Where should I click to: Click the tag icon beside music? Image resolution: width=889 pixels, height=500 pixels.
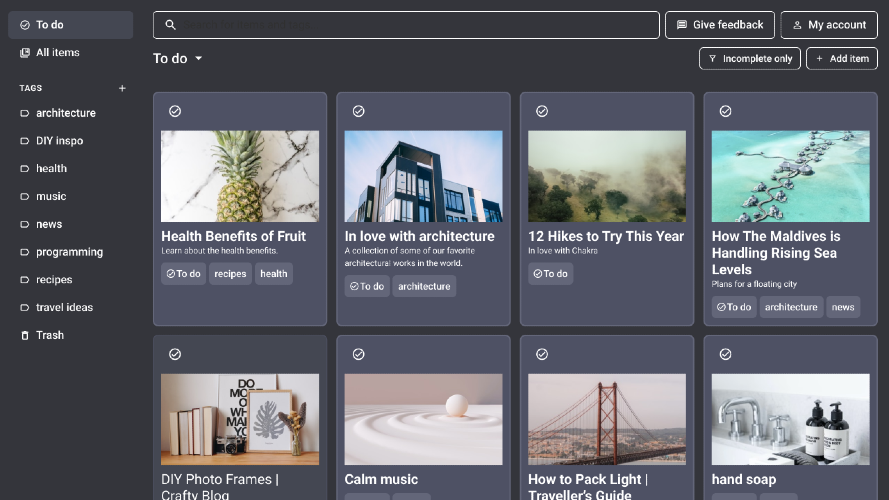click(x=24, y=197)
